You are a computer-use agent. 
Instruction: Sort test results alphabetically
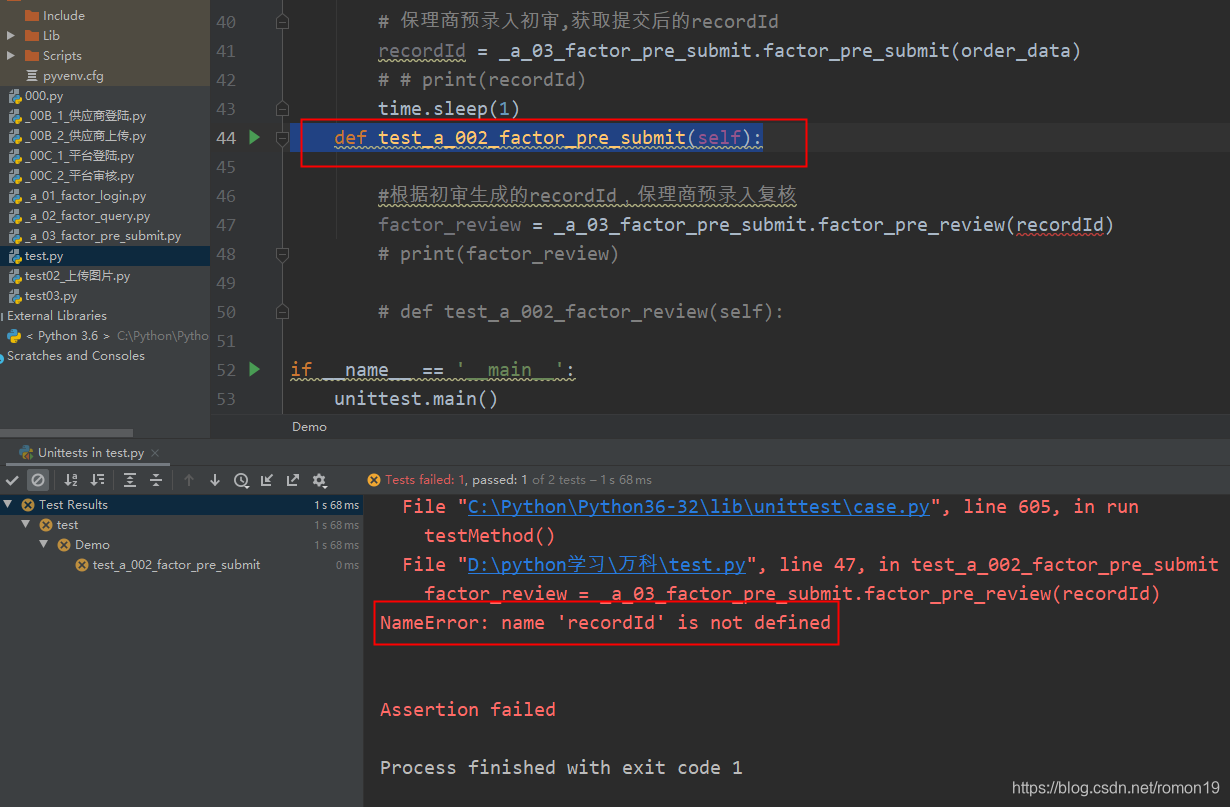(x=71, y=480)
